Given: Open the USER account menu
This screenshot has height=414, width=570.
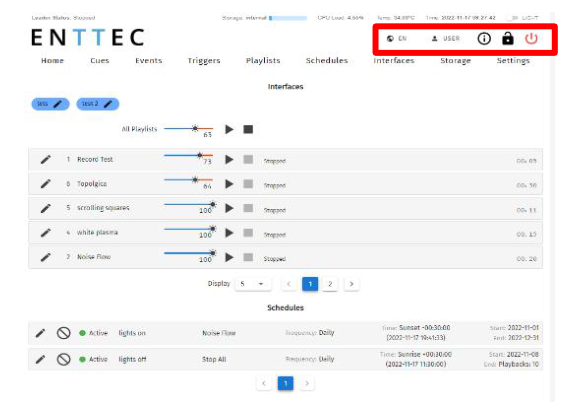Looking at the screenshot, I should tap(446, 39).
